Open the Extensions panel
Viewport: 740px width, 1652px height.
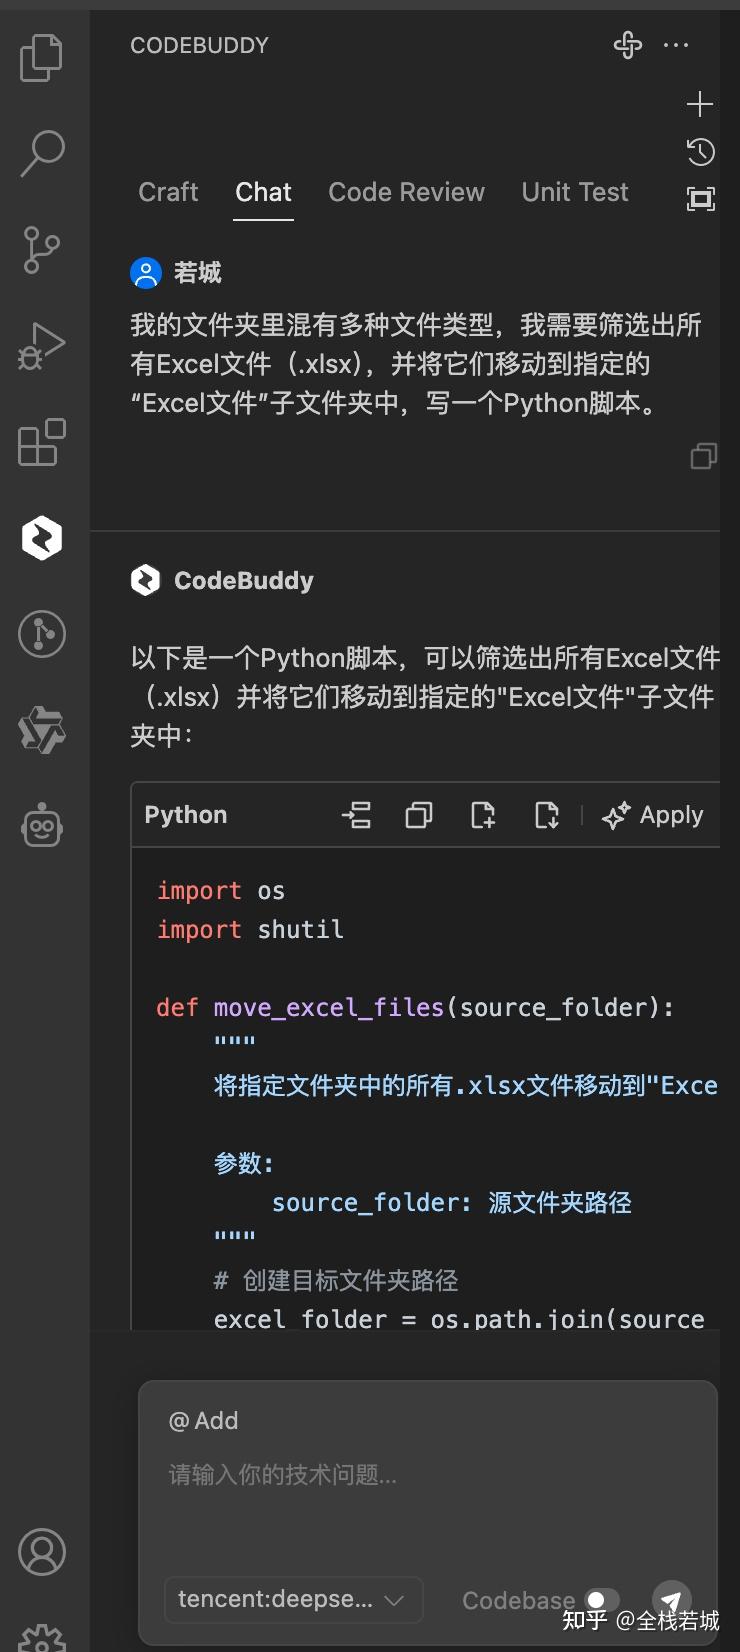click(40, 443)
